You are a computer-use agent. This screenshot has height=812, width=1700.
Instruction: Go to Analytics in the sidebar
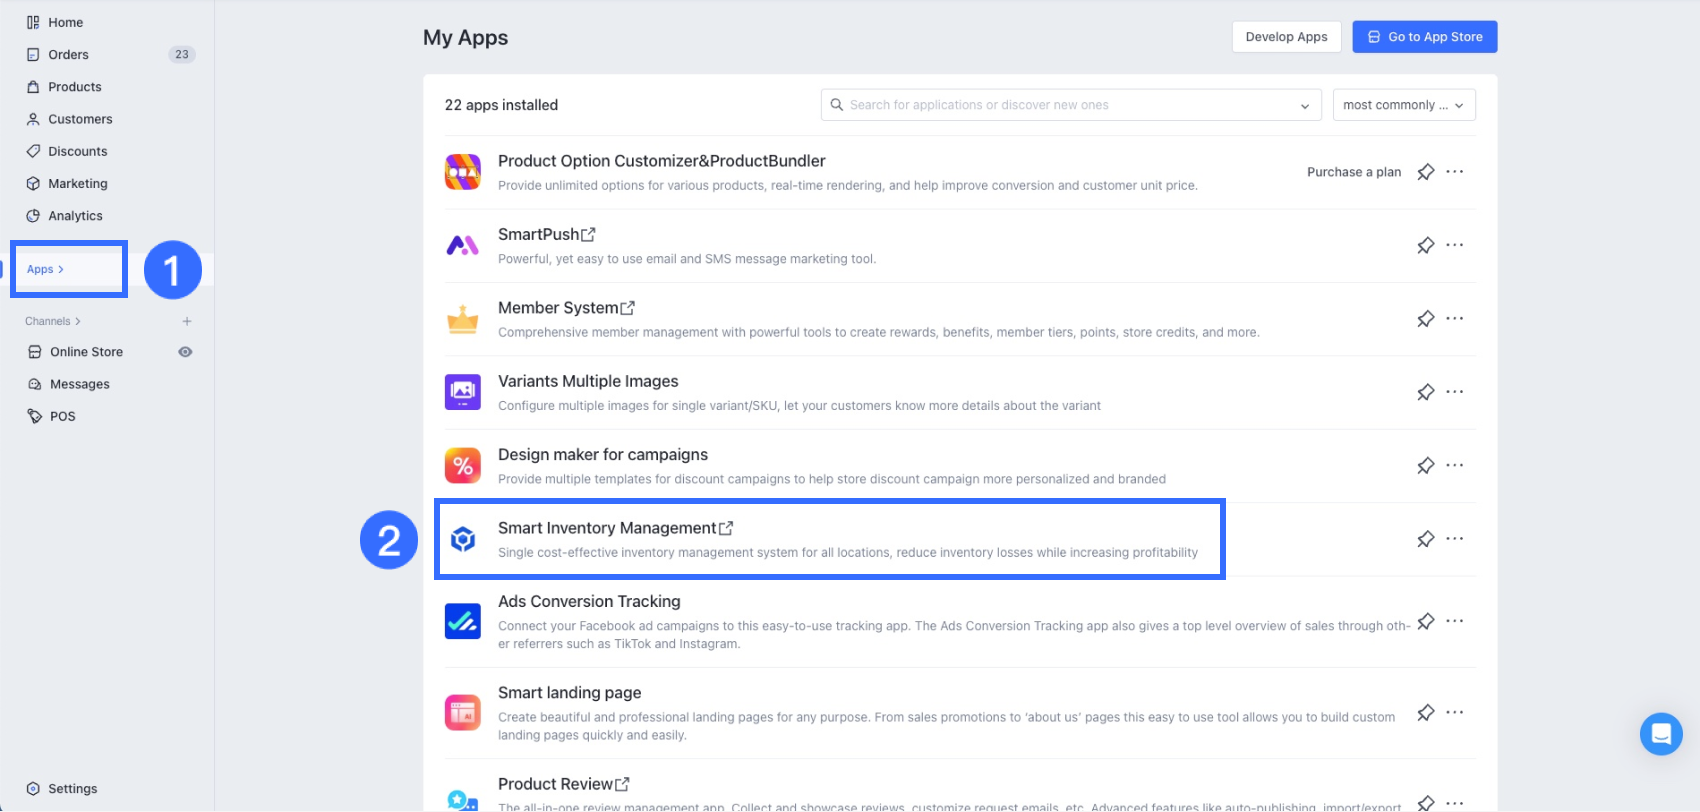point(75,216)
